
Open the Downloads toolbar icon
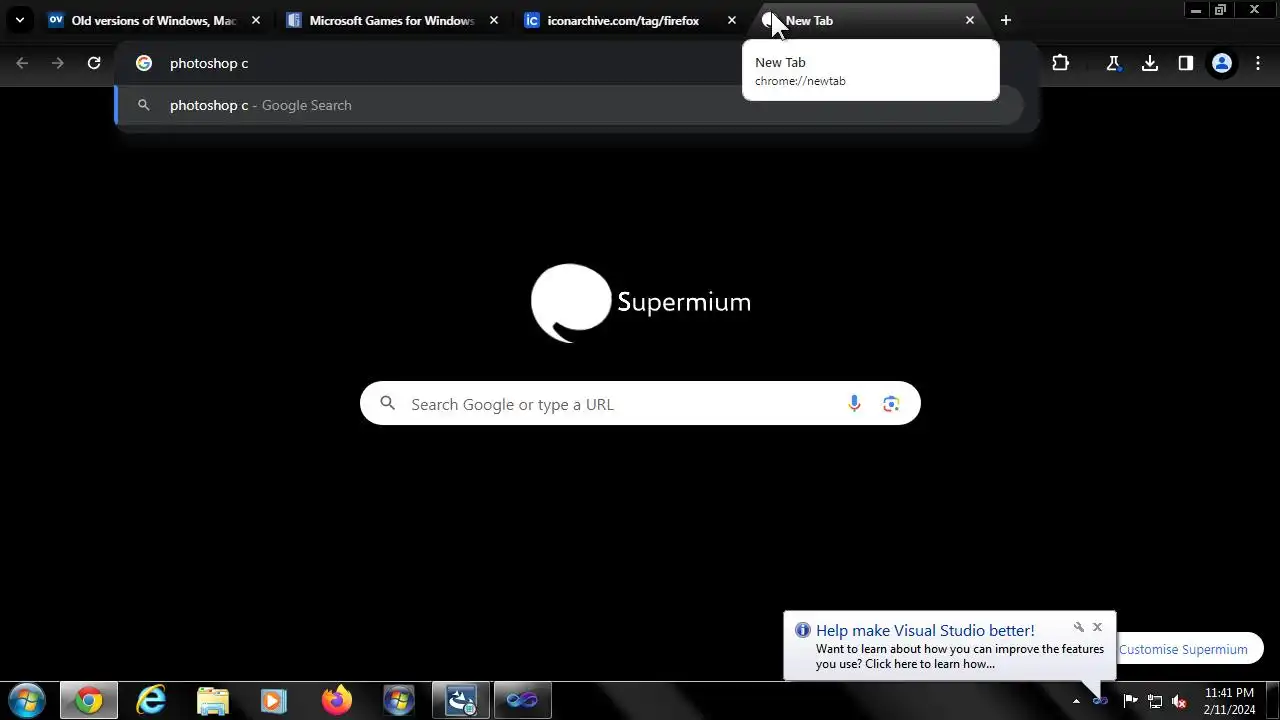click(1150, 63)
